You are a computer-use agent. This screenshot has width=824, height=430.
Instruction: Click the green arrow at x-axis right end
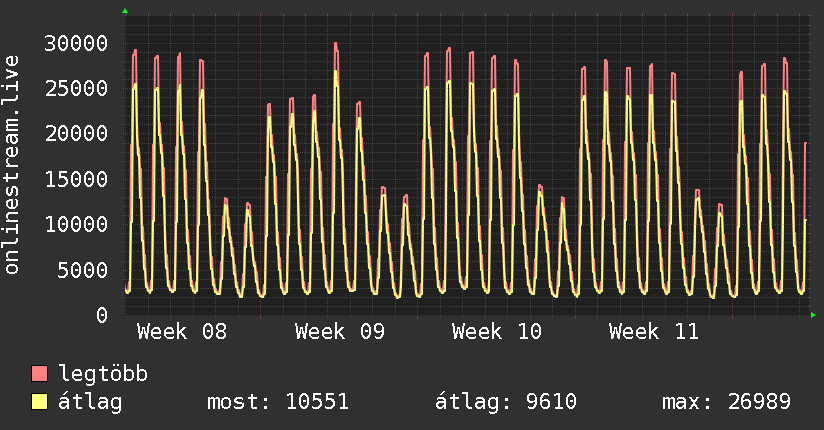click(813, 315)
